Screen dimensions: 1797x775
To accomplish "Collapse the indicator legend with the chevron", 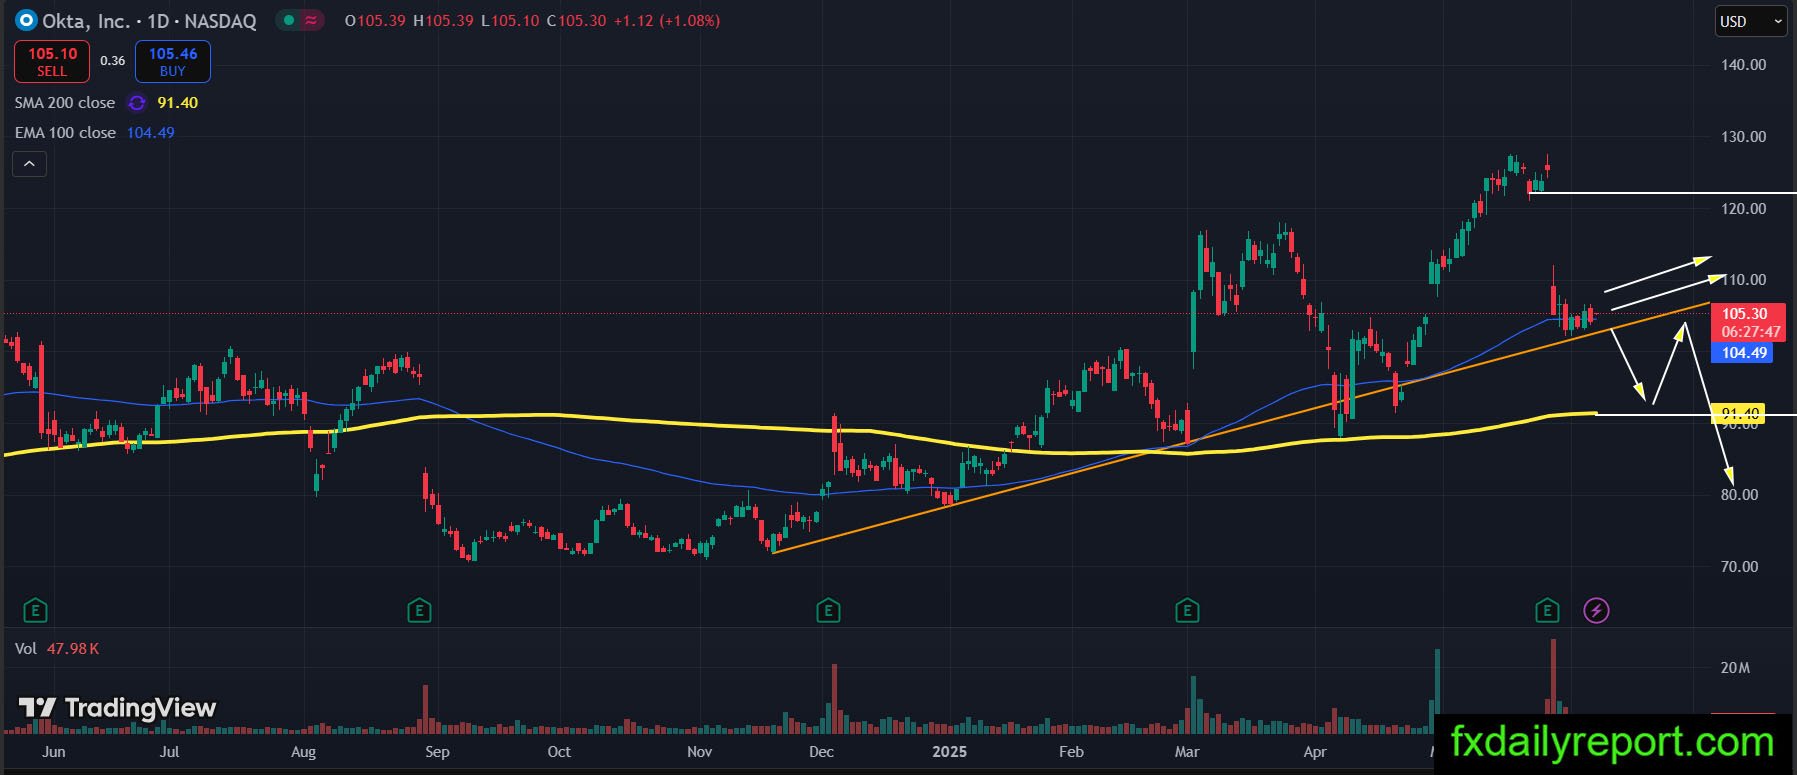I will [29, 163].
